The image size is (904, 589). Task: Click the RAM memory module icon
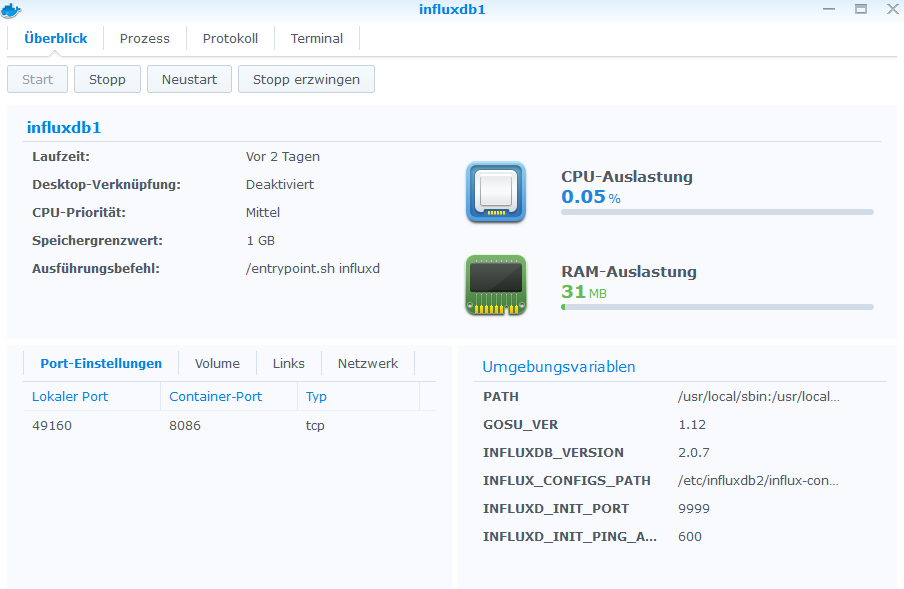[496, 285]
